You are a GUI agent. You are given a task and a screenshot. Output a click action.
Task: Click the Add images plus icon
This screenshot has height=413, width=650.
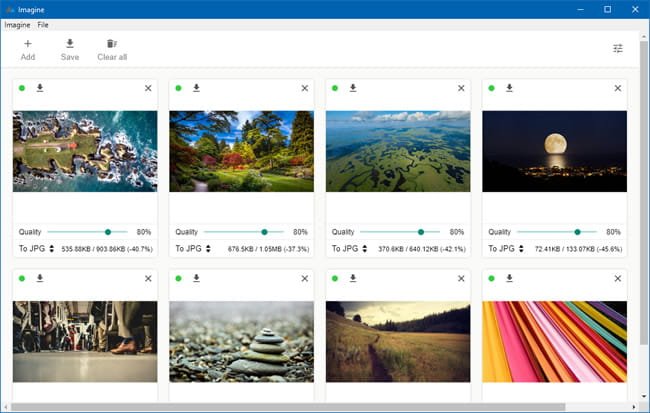[27, 44]
